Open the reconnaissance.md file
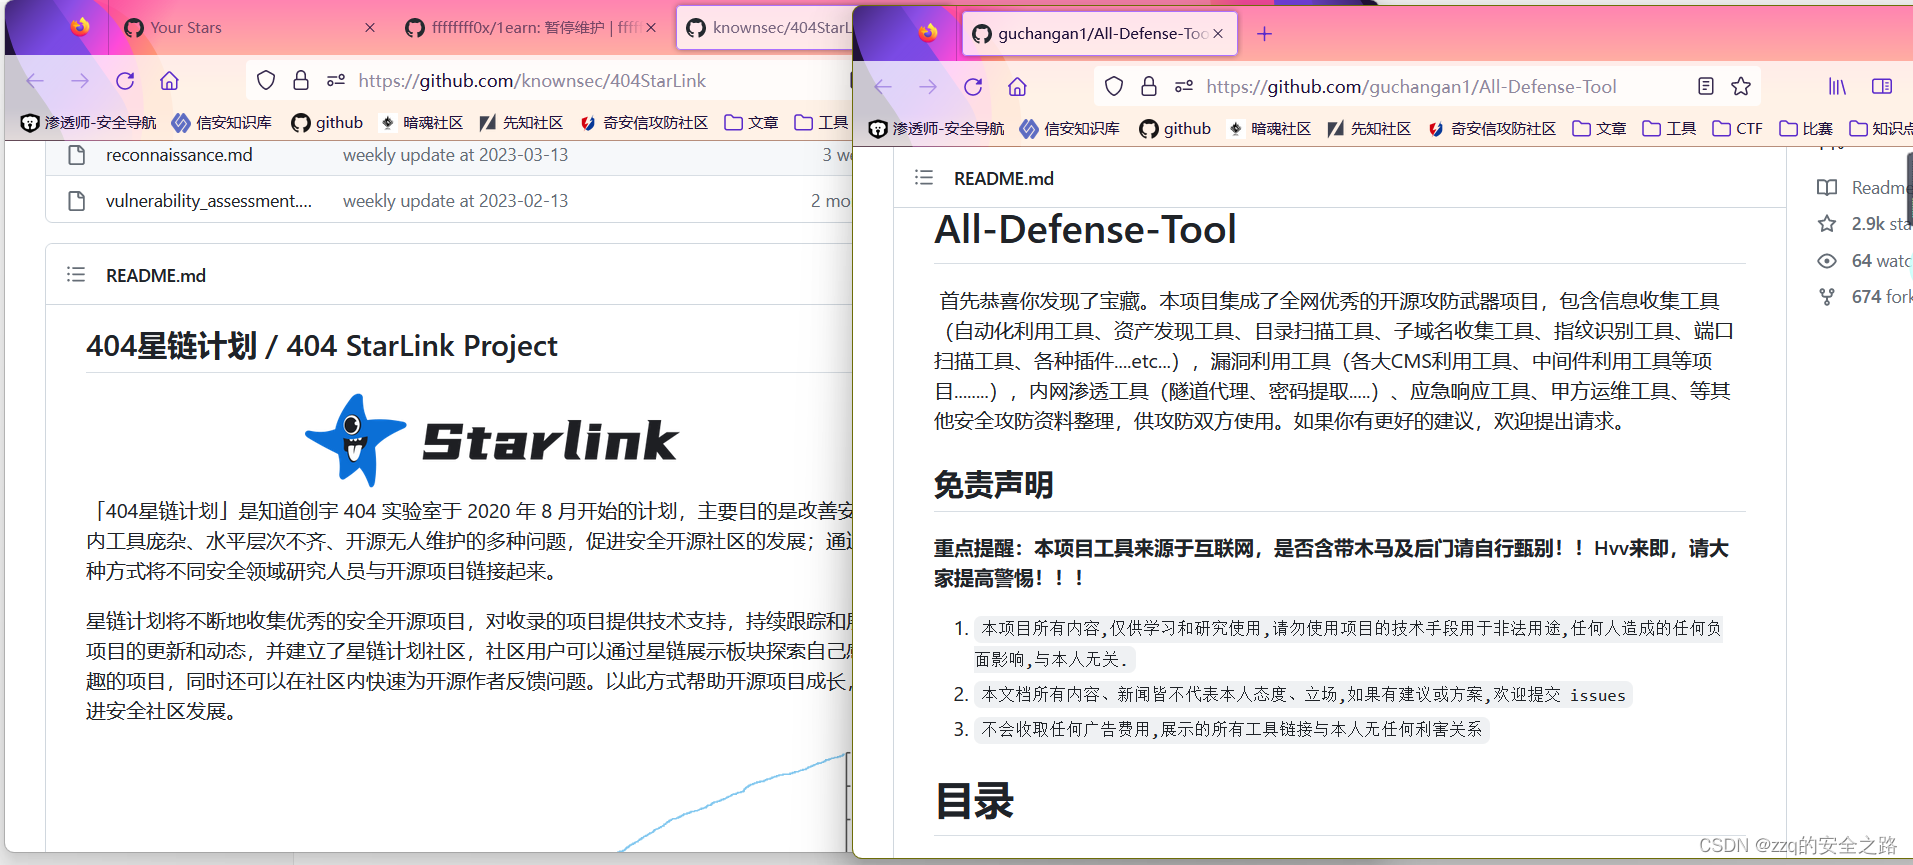 (x=179, y=155)
